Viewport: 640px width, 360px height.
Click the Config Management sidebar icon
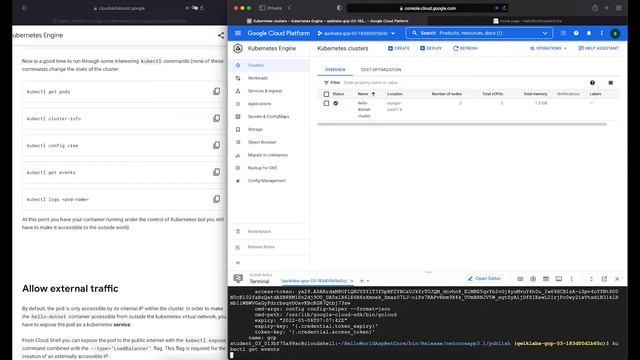pos(238,181)
